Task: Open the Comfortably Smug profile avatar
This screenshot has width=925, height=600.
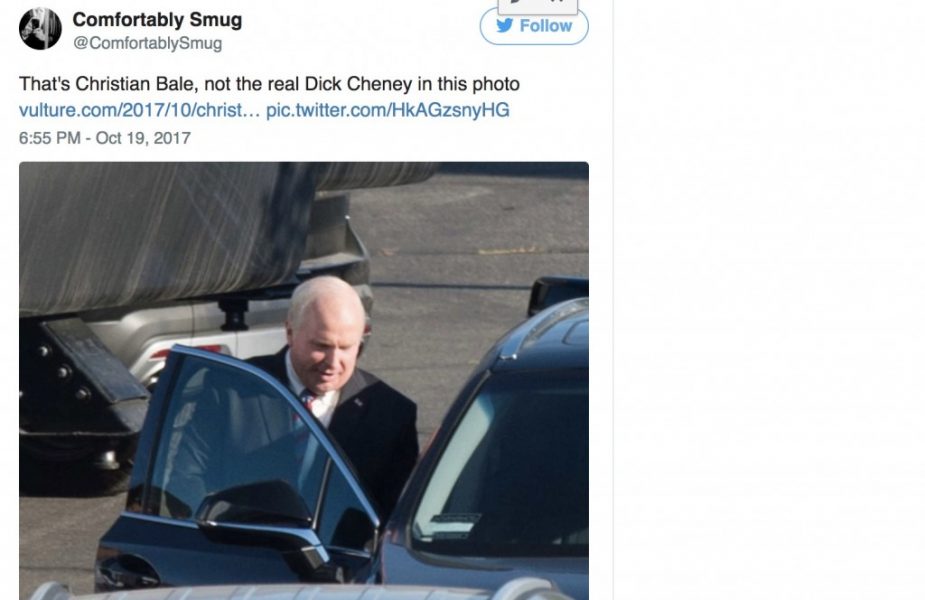Action: pos(40,29)
